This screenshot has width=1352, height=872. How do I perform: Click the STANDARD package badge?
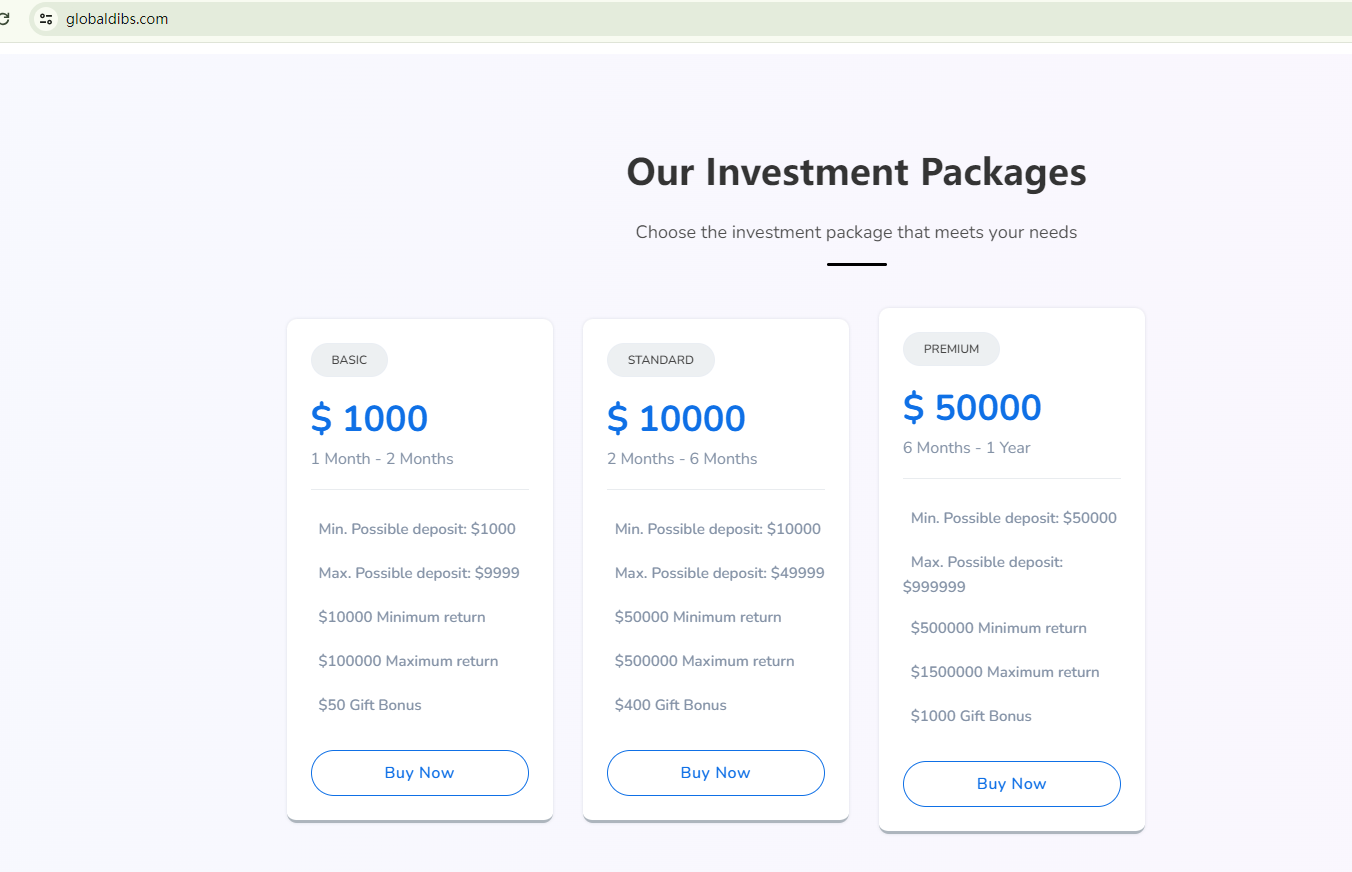660,360
